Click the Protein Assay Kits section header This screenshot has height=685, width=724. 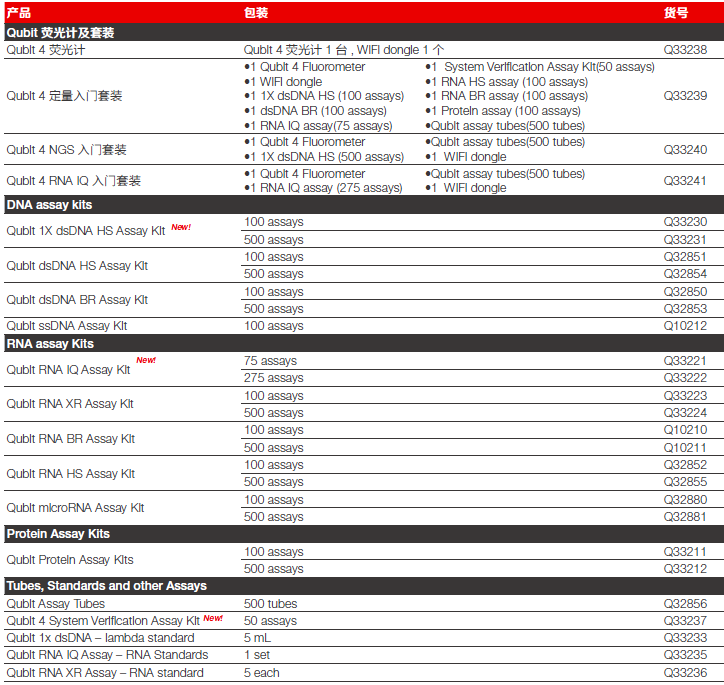[58, 534]
